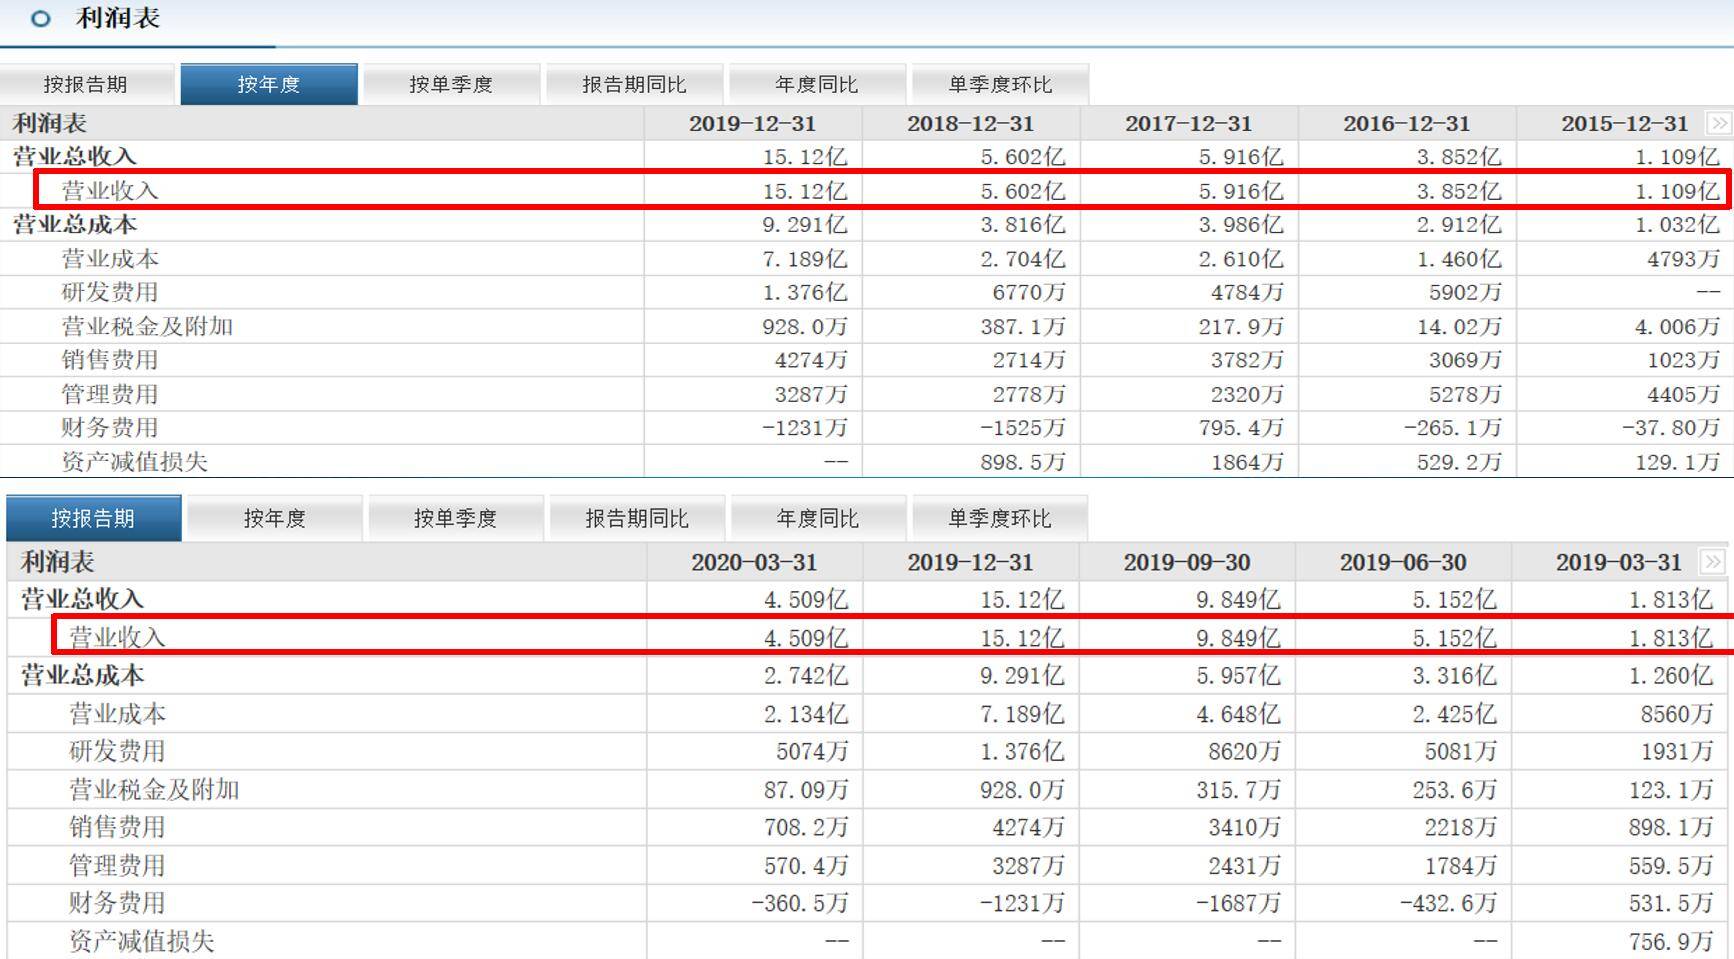Click the 2016-12-31 column header

[x=1406, y=124]
